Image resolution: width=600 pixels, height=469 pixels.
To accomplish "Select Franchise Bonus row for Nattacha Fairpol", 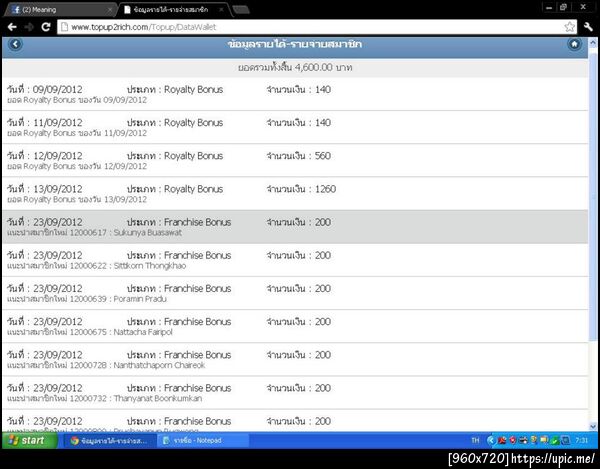I will (x=295, y=326).
